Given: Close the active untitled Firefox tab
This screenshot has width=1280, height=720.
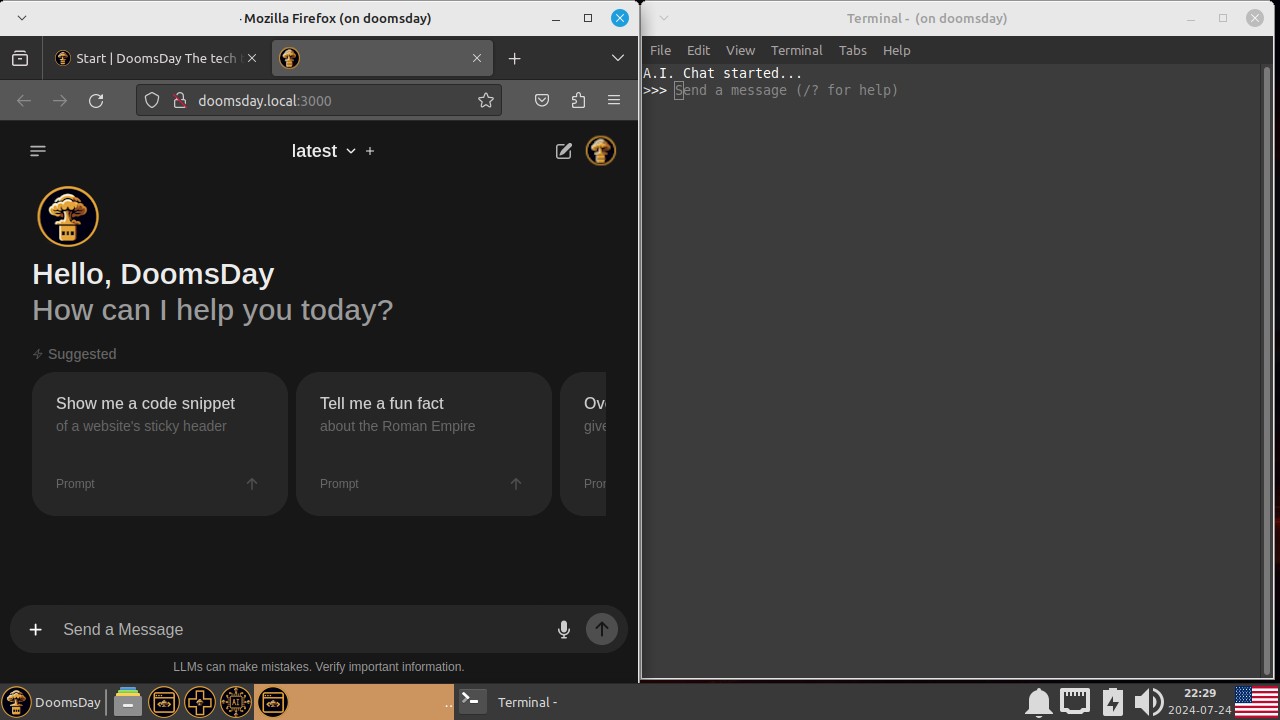Looking at the screenshot, I should point(477,58).
